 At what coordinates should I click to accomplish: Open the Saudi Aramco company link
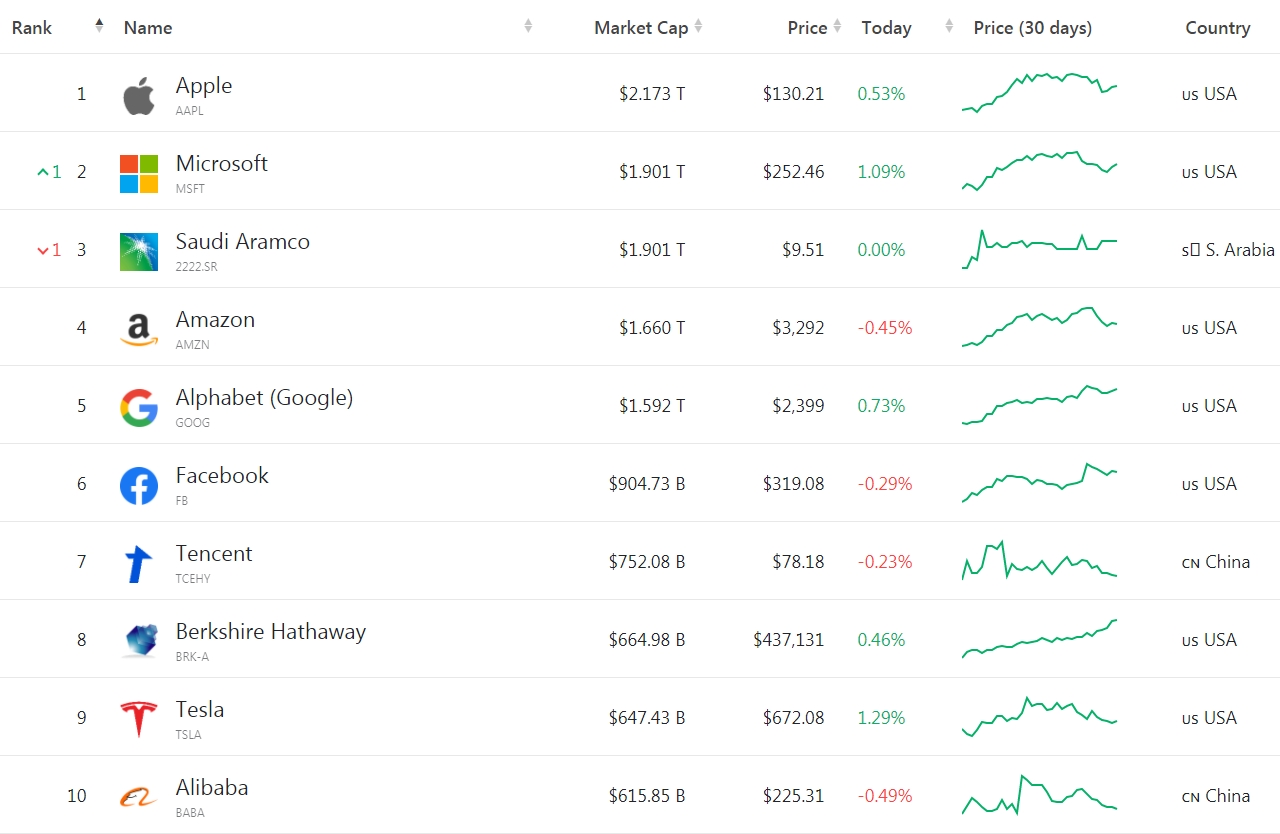click(243, 242)
